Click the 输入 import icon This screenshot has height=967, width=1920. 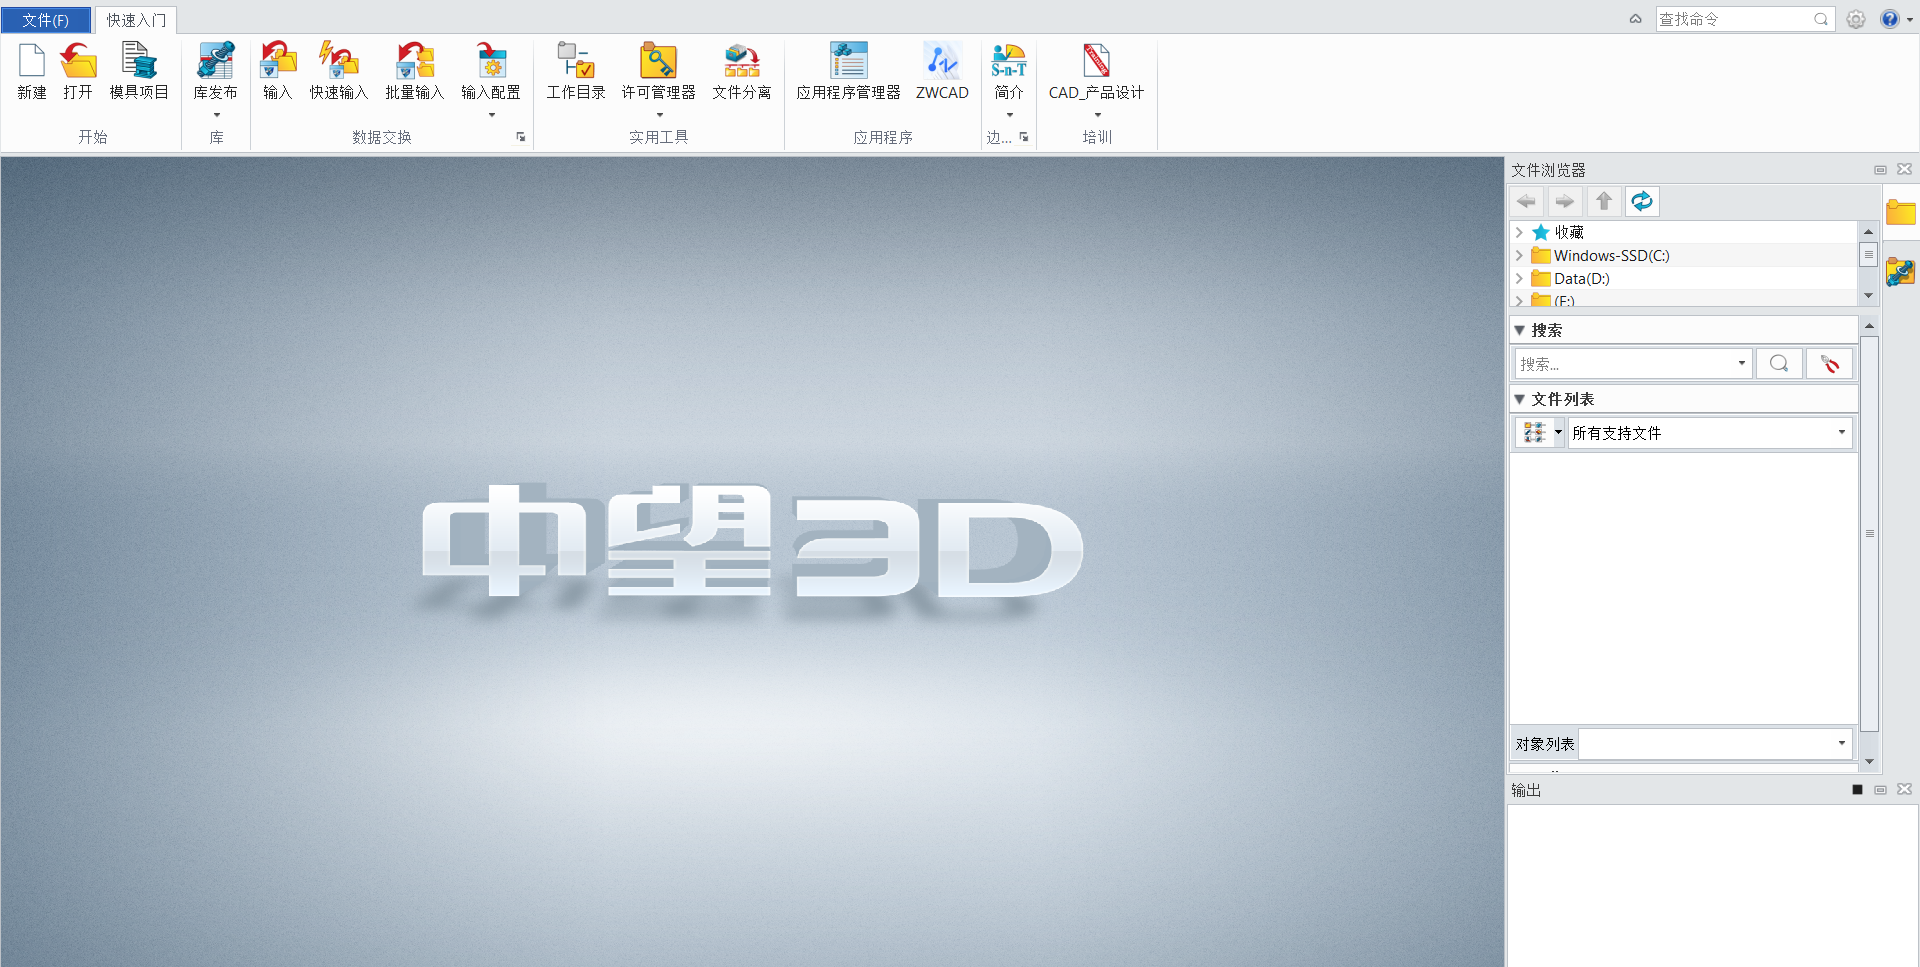278,61
